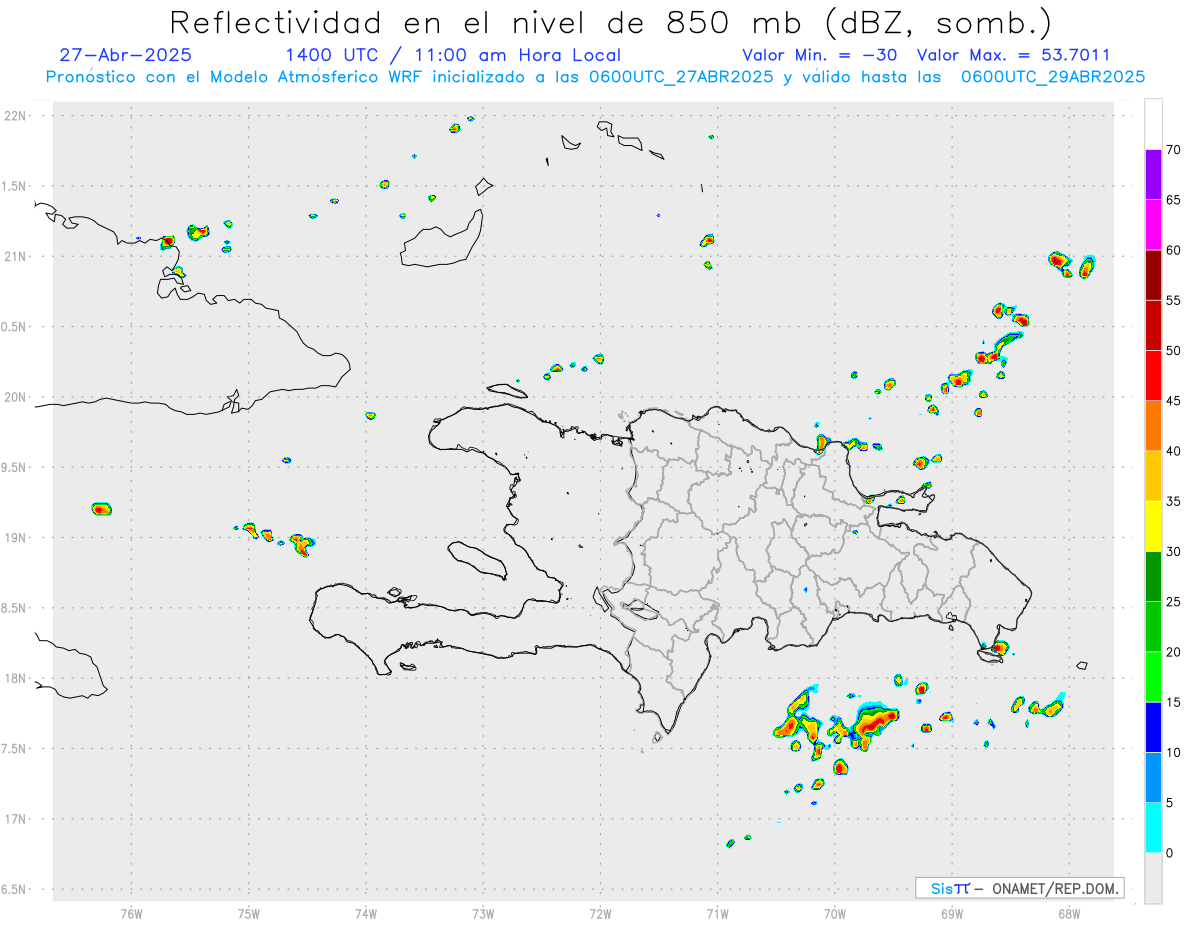
Task: Click the 'SisTT - ONAMET/REP.DOM.' credit label
Action: click(x=1019, y=888)
